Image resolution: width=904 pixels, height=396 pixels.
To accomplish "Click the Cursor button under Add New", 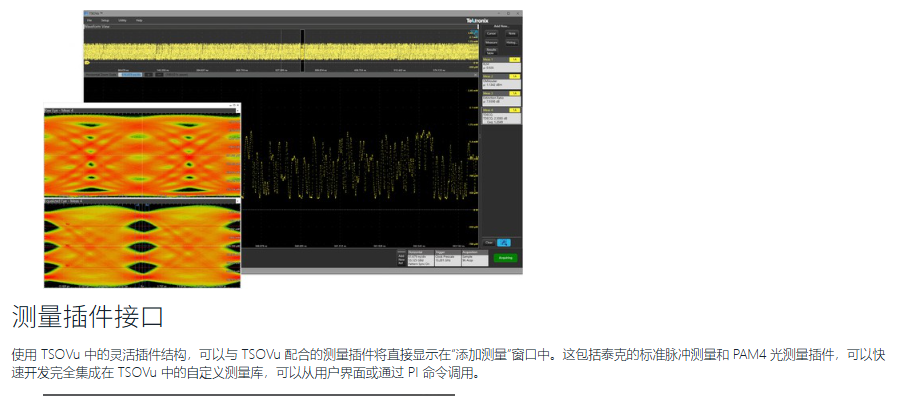I will point(491,33).
